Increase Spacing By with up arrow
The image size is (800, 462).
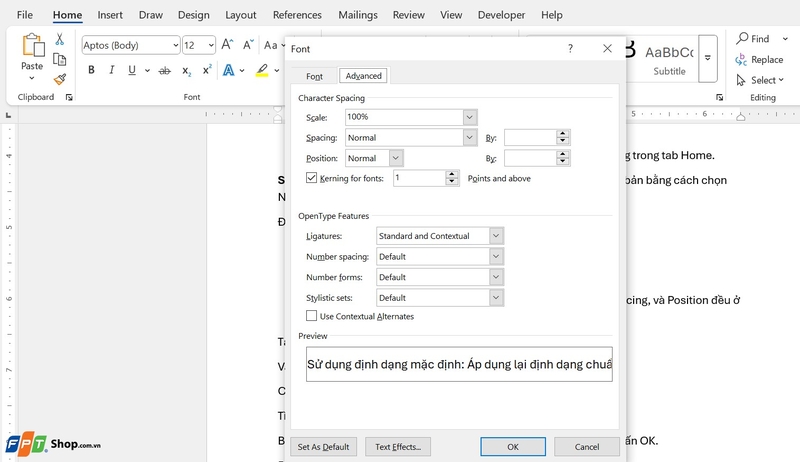click(563, 134)
